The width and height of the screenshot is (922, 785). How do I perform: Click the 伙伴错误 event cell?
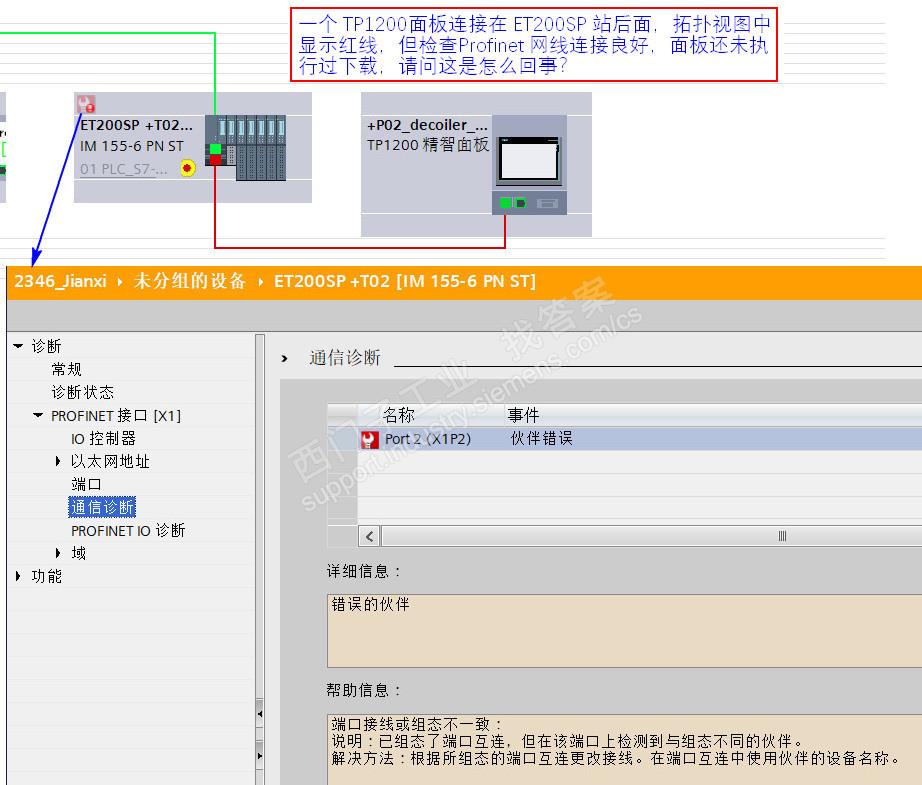[x=541, y=439]
